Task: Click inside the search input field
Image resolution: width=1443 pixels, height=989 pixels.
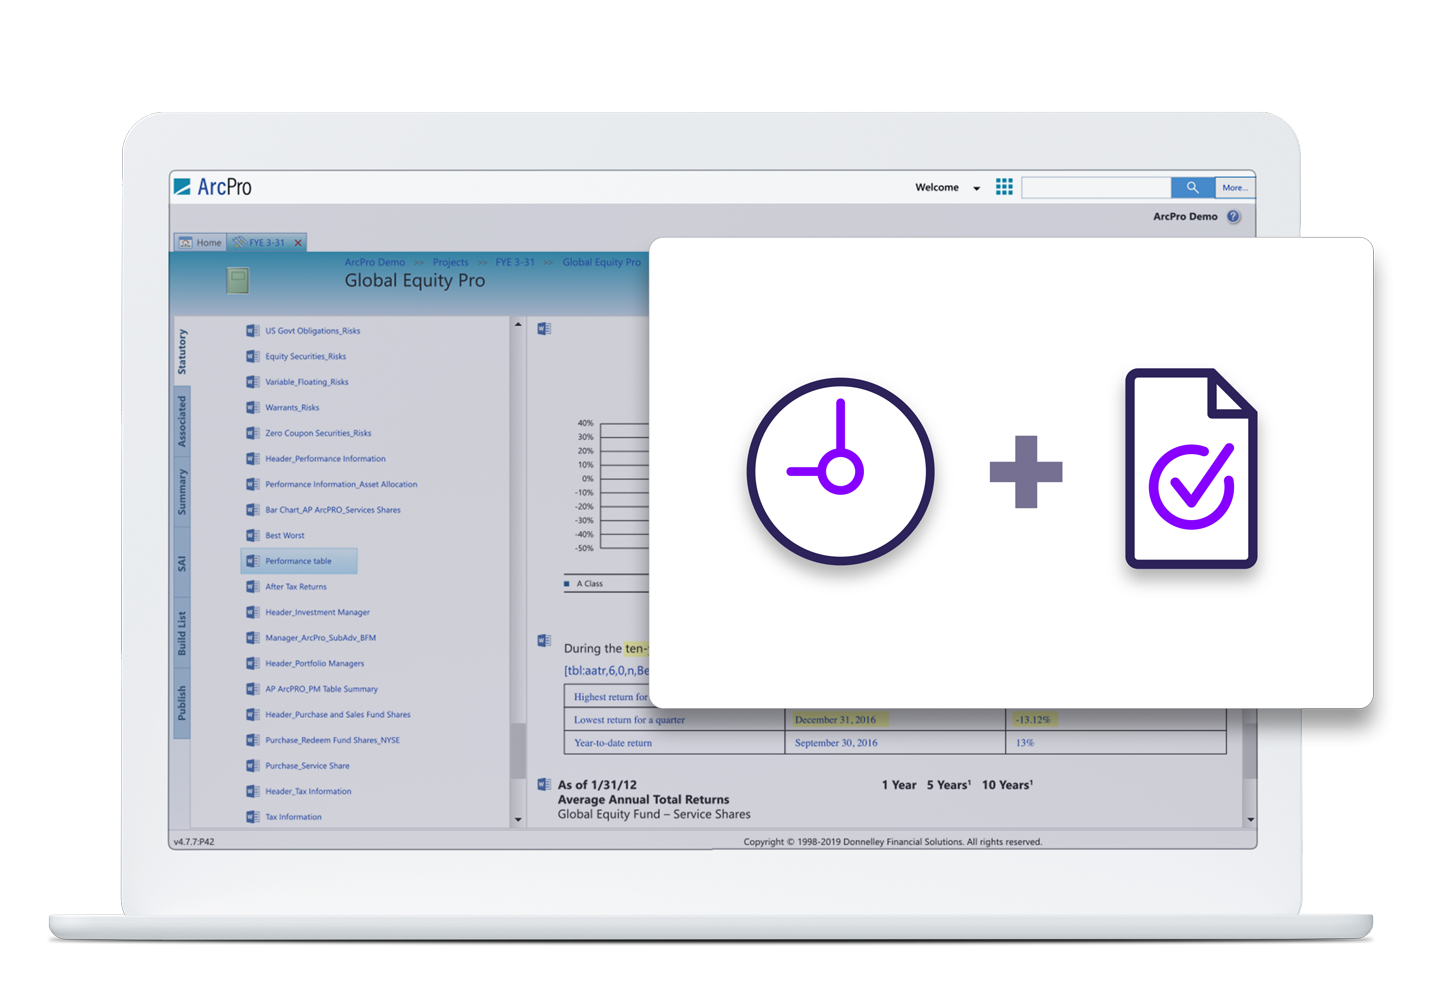Action: pos(1096,187)
